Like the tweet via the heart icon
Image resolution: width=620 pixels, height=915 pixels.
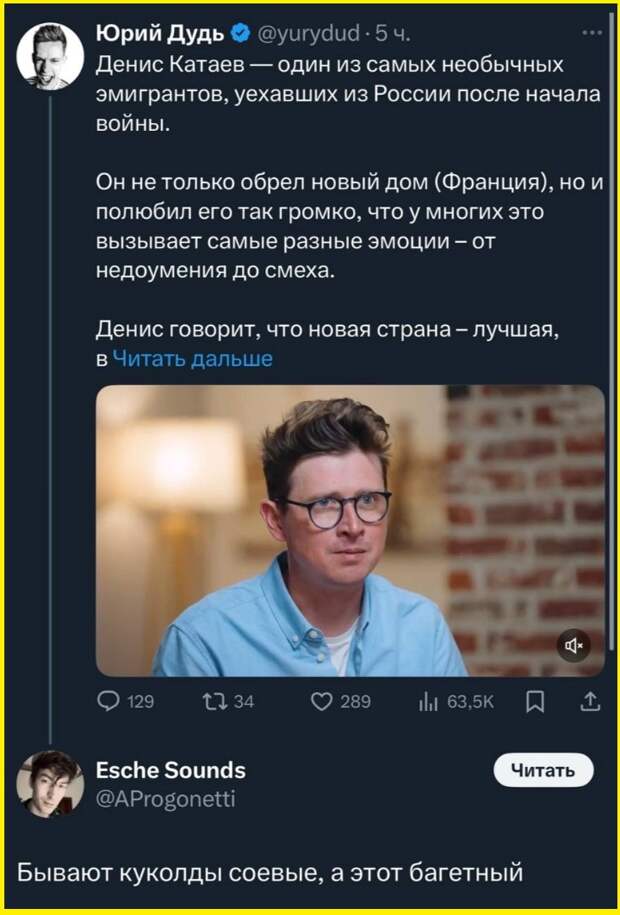point(322,701)
